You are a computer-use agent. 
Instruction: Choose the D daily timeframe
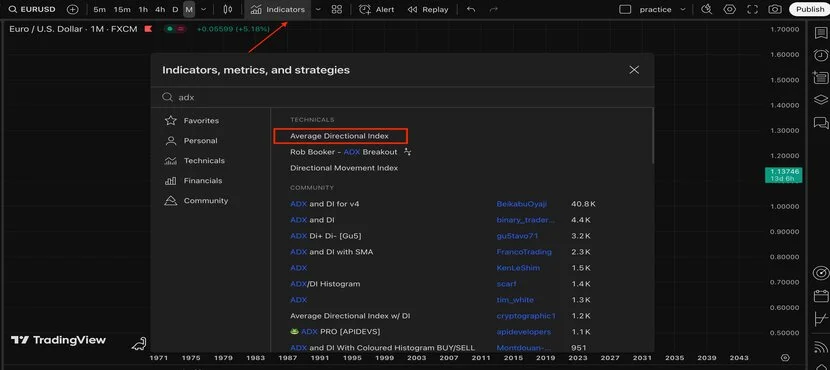click(x=175, y=10)
